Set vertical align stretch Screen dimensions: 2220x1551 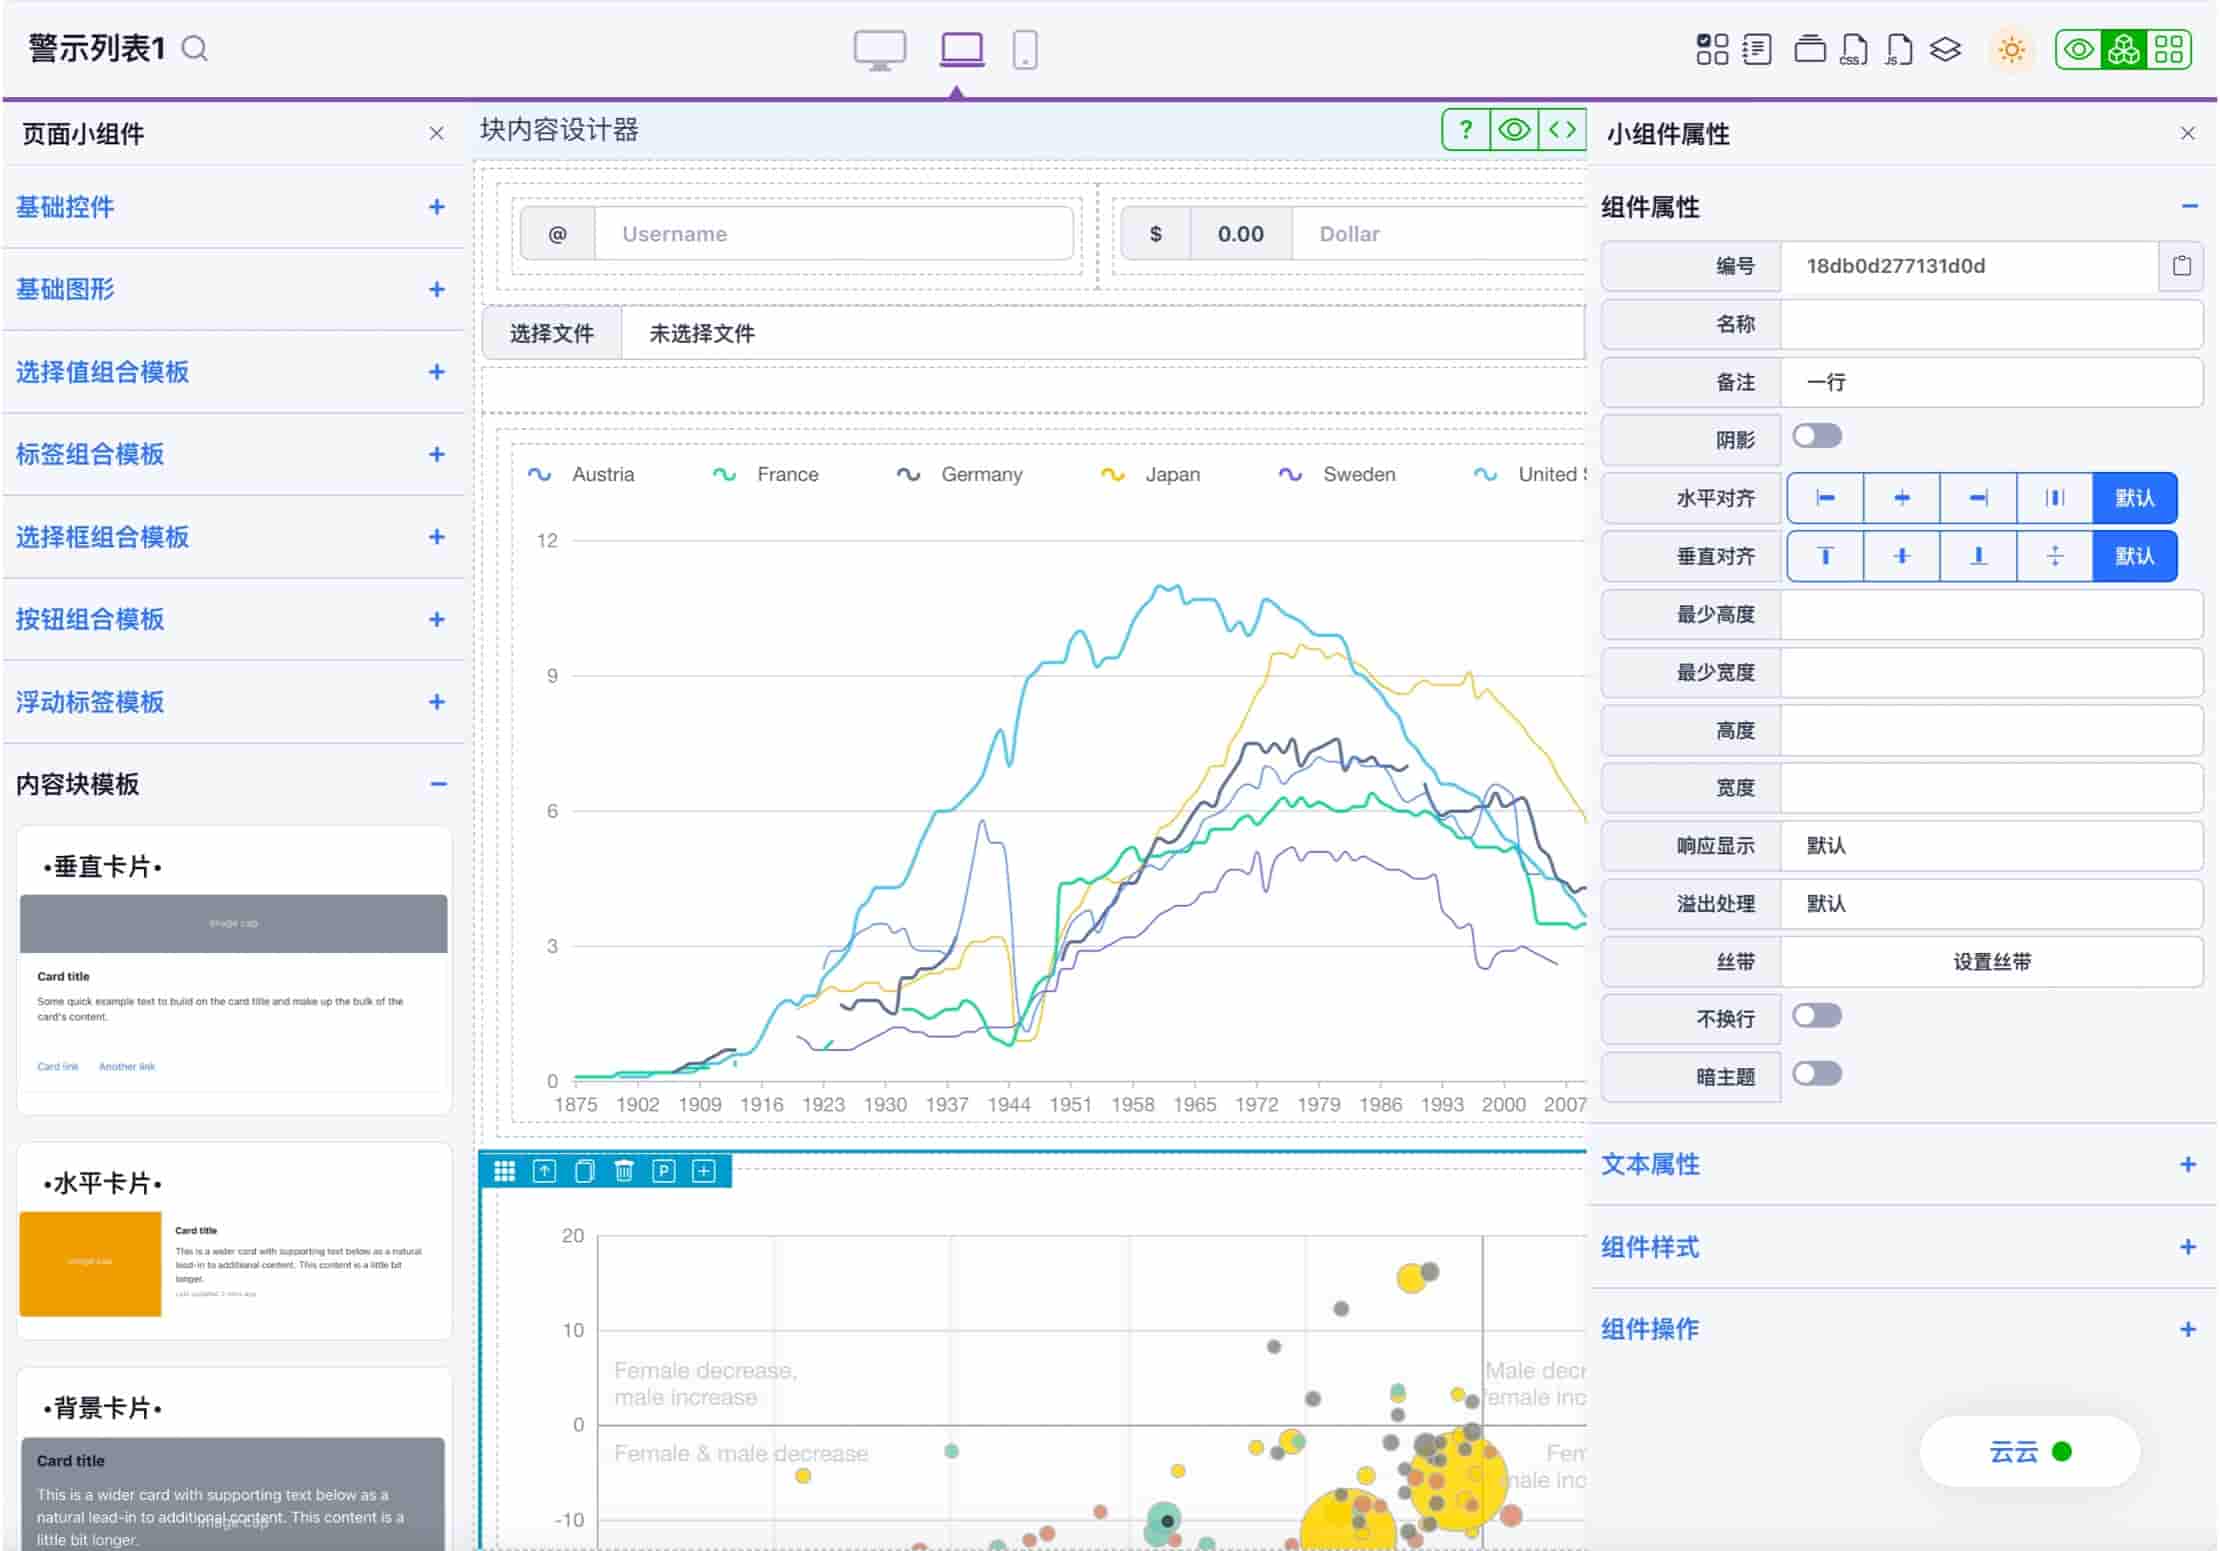click(x=2055, y=556)
